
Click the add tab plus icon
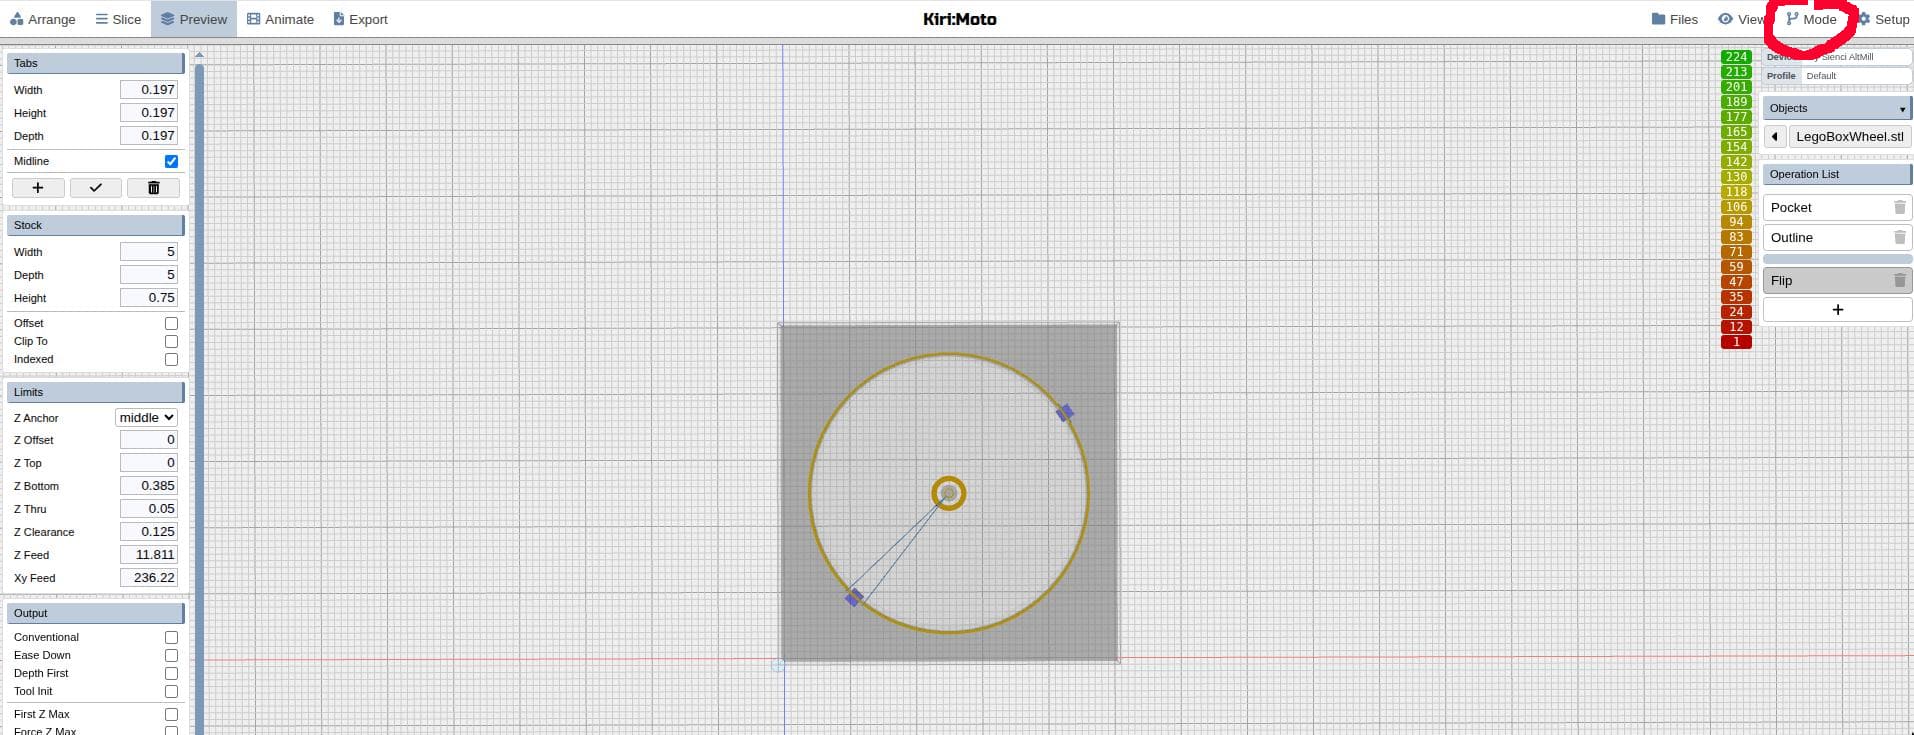pyautogui.click(x=38, y=188)
